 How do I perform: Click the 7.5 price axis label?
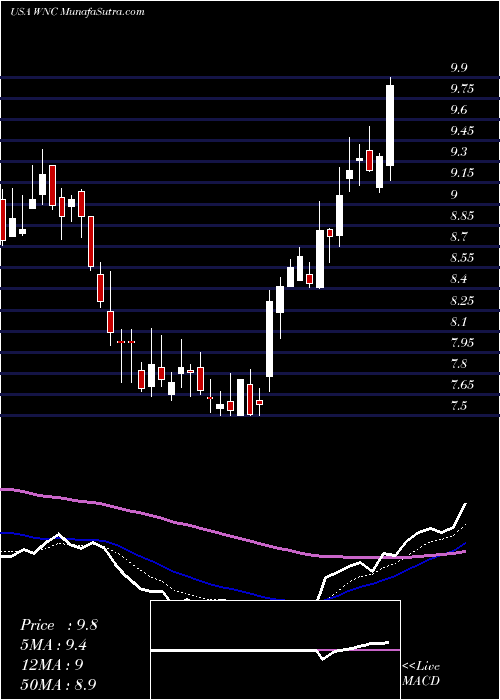point(459,406)
